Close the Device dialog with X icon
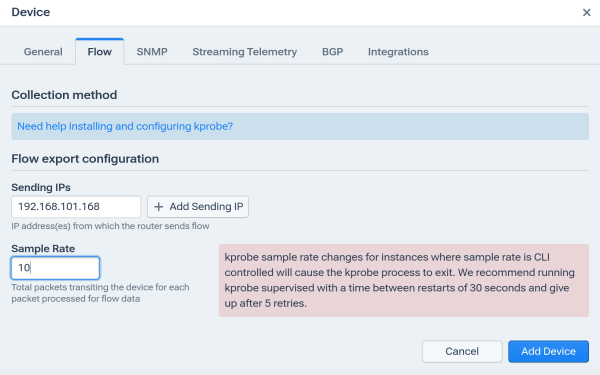600x375 pixels. click(x=586, y=13)
